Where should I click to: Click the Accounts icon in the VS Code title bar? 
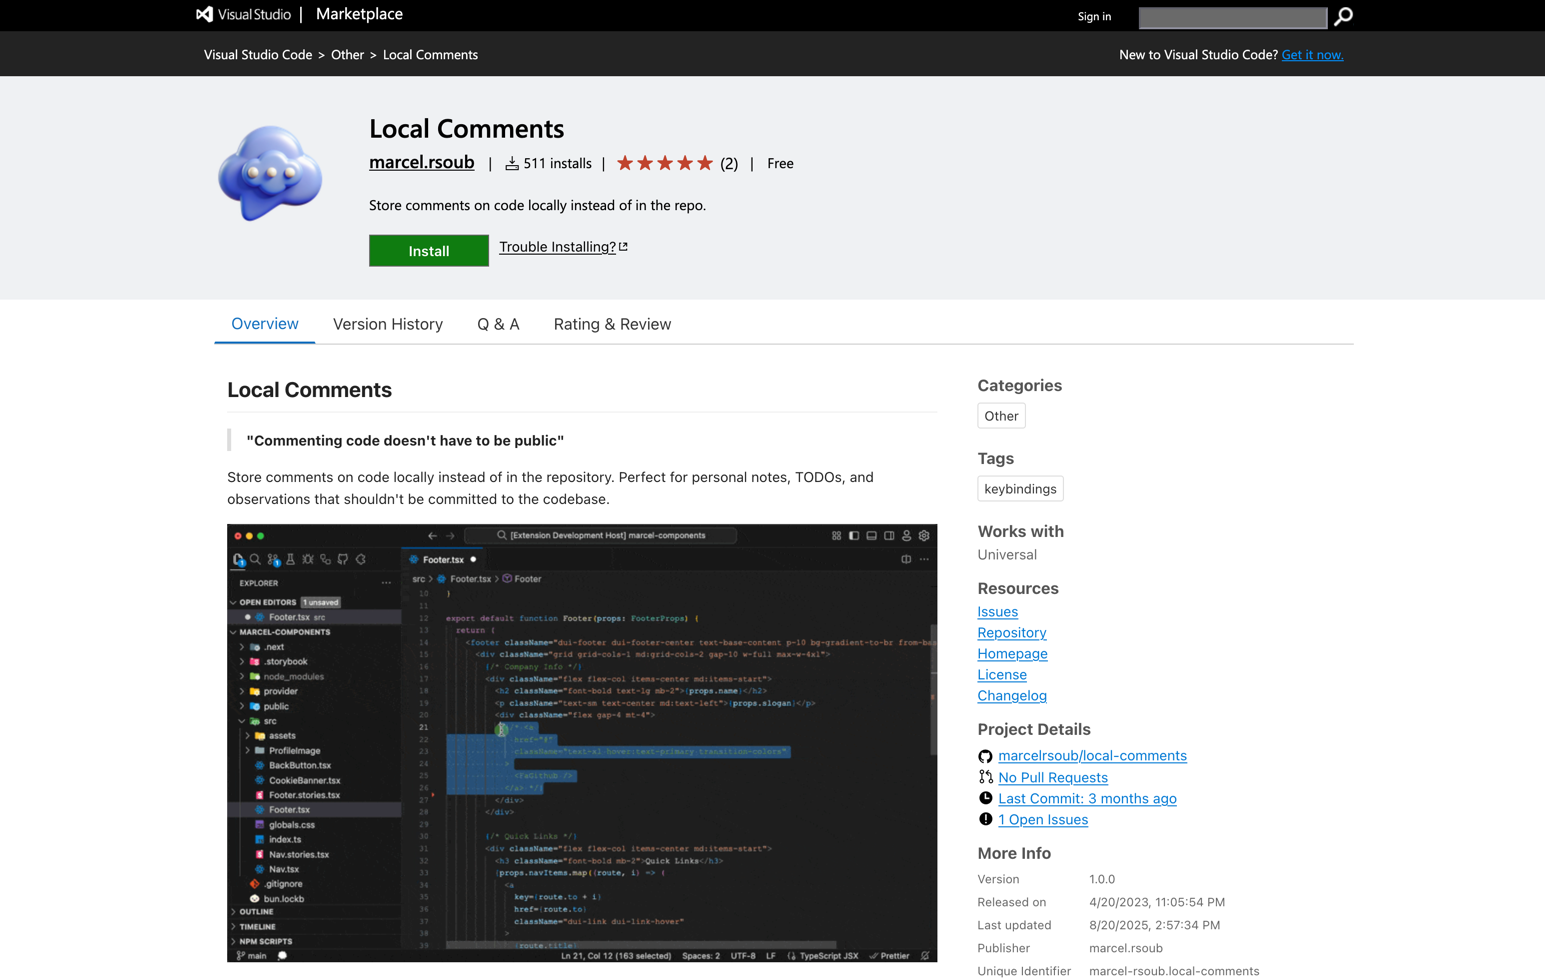tap(906, 536)
